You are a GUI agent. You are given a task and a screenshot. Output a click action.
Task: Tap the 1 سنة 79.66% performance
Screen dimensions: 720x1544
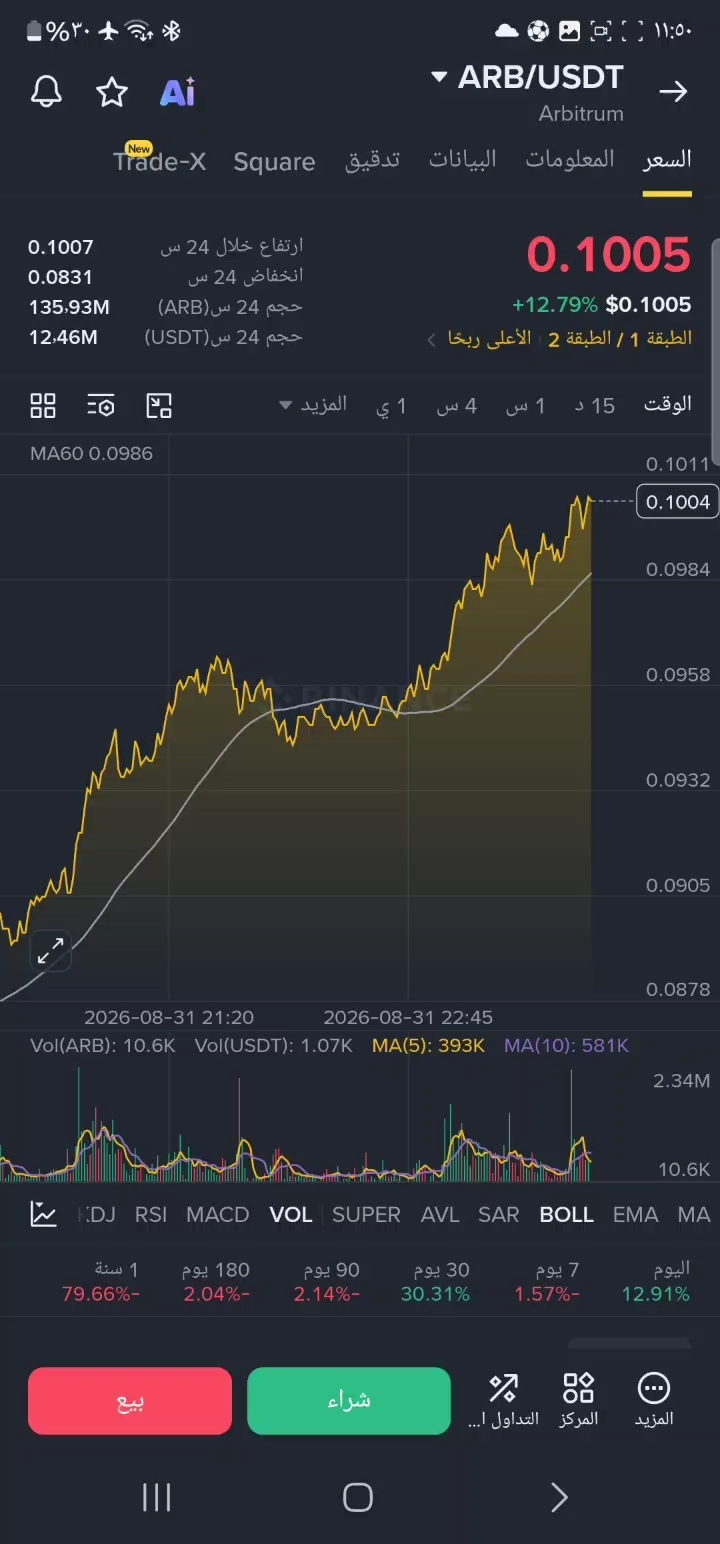click(x=100, y=1282)
